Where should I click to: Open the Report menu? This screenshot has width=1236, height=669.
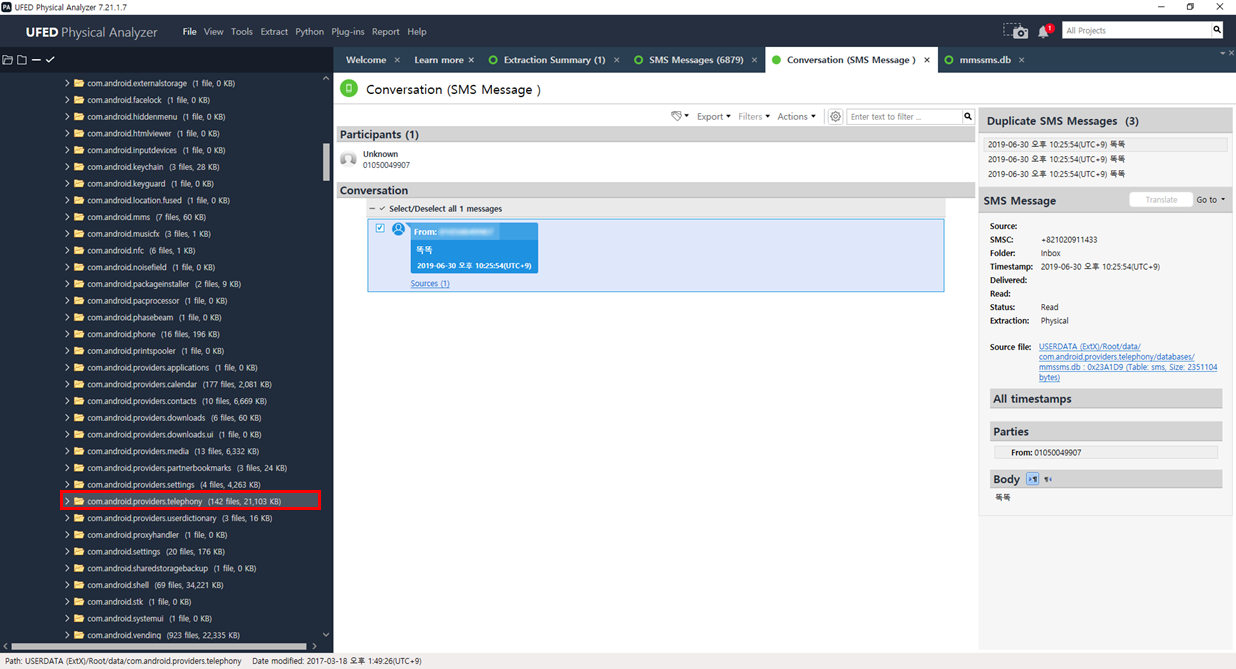386,32
